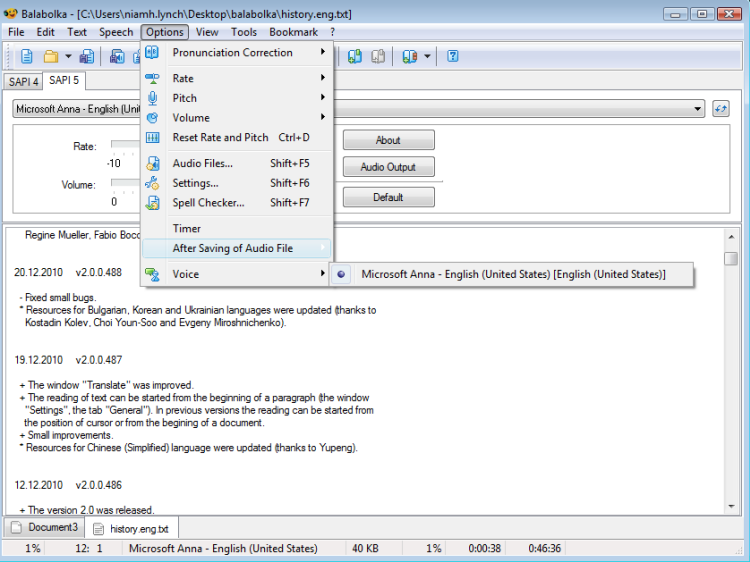750x562 pixels.
Task: Open the Text menu
Action: 77,32
